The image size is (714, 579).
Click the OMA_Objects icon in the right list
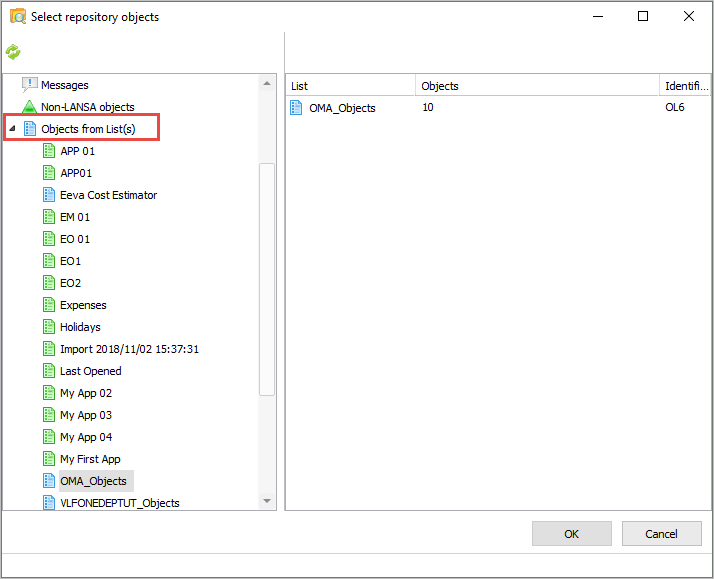(296, 108)
